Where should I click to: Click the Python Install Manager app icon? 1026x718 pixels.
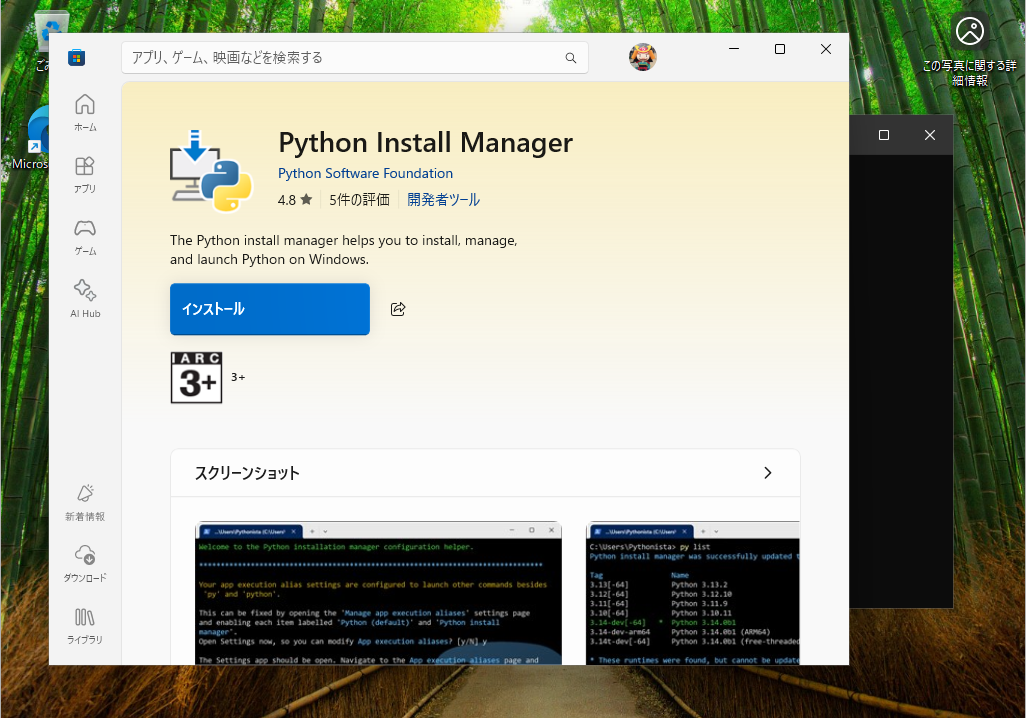click(211, 170)
